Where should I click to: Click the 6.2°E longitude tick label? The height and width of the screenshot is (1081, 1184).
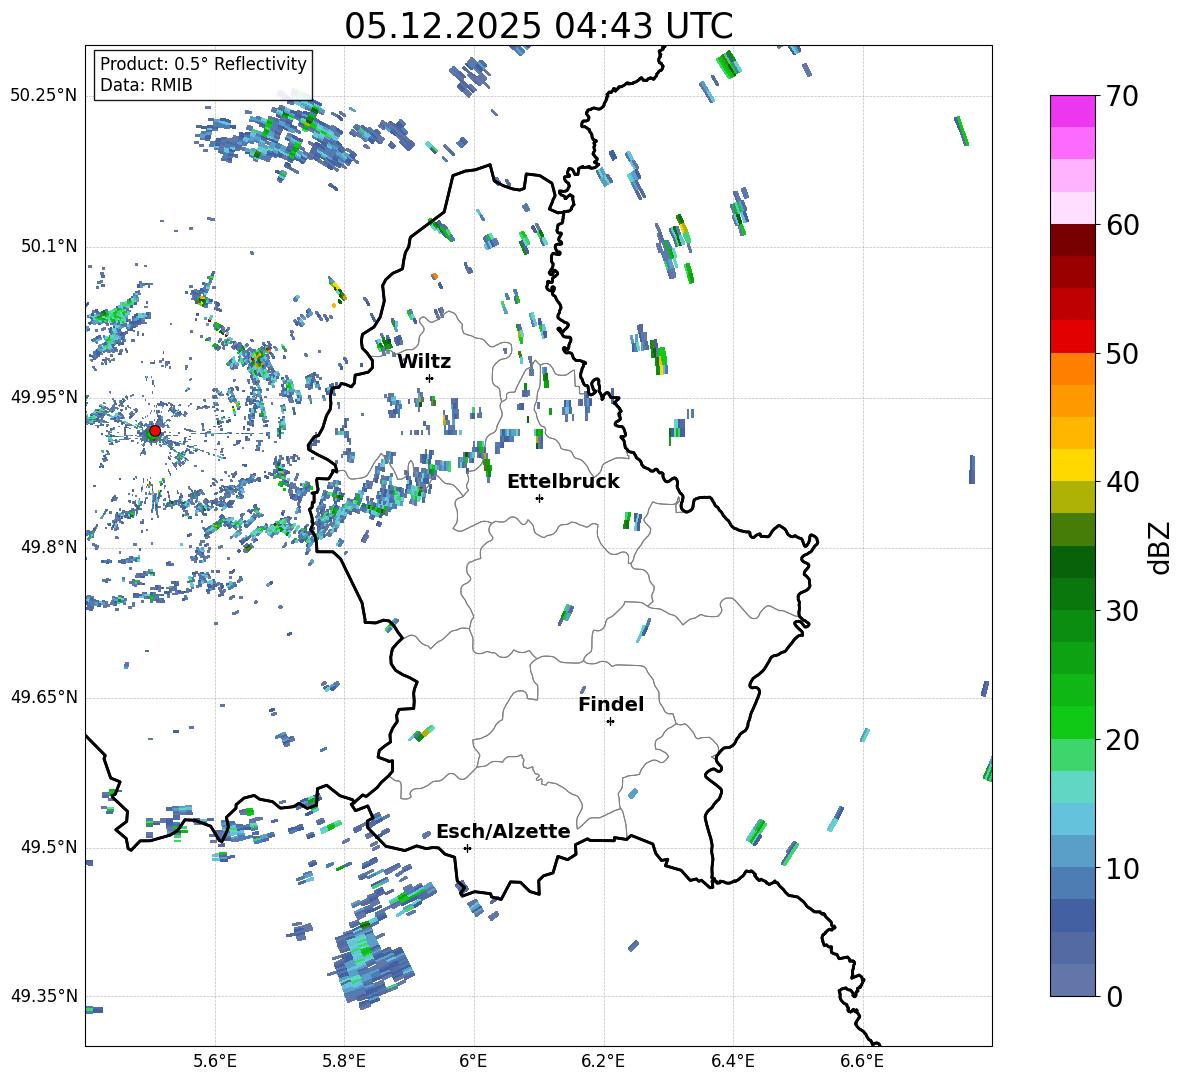pos(603,1060)
